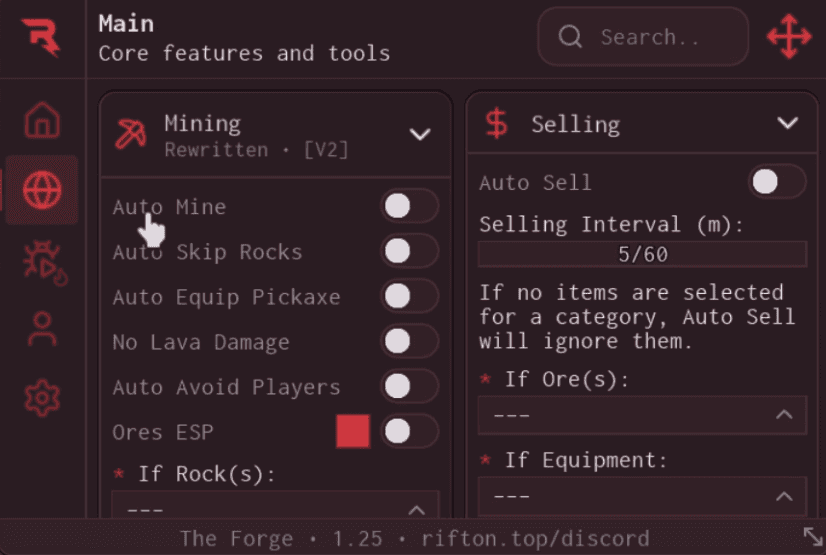The width and height of the screenshot is (826, 555).
Task: Click the Rifton R logo icon
Action: tap(41, 37)
